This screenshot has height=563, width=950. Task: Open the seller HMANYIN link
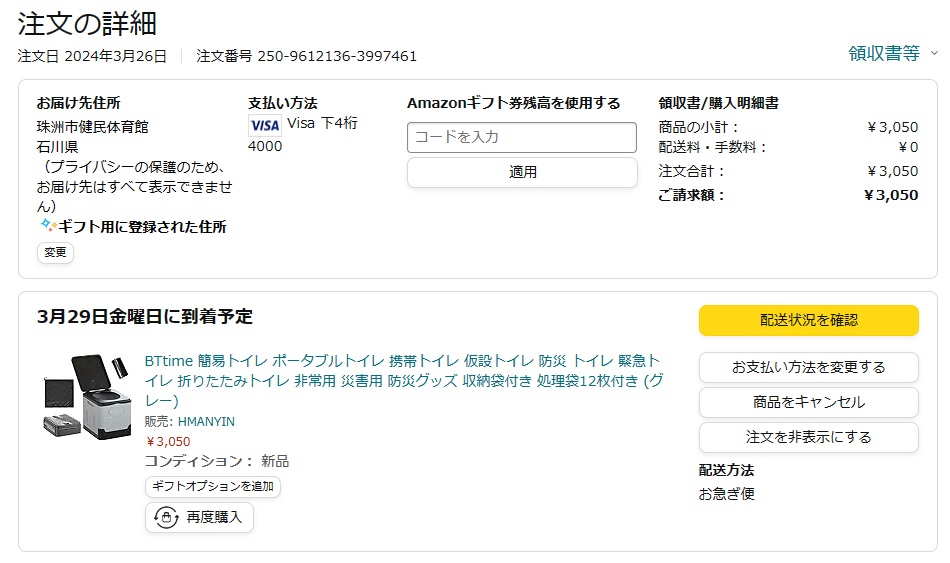click(x=206, y=422)
